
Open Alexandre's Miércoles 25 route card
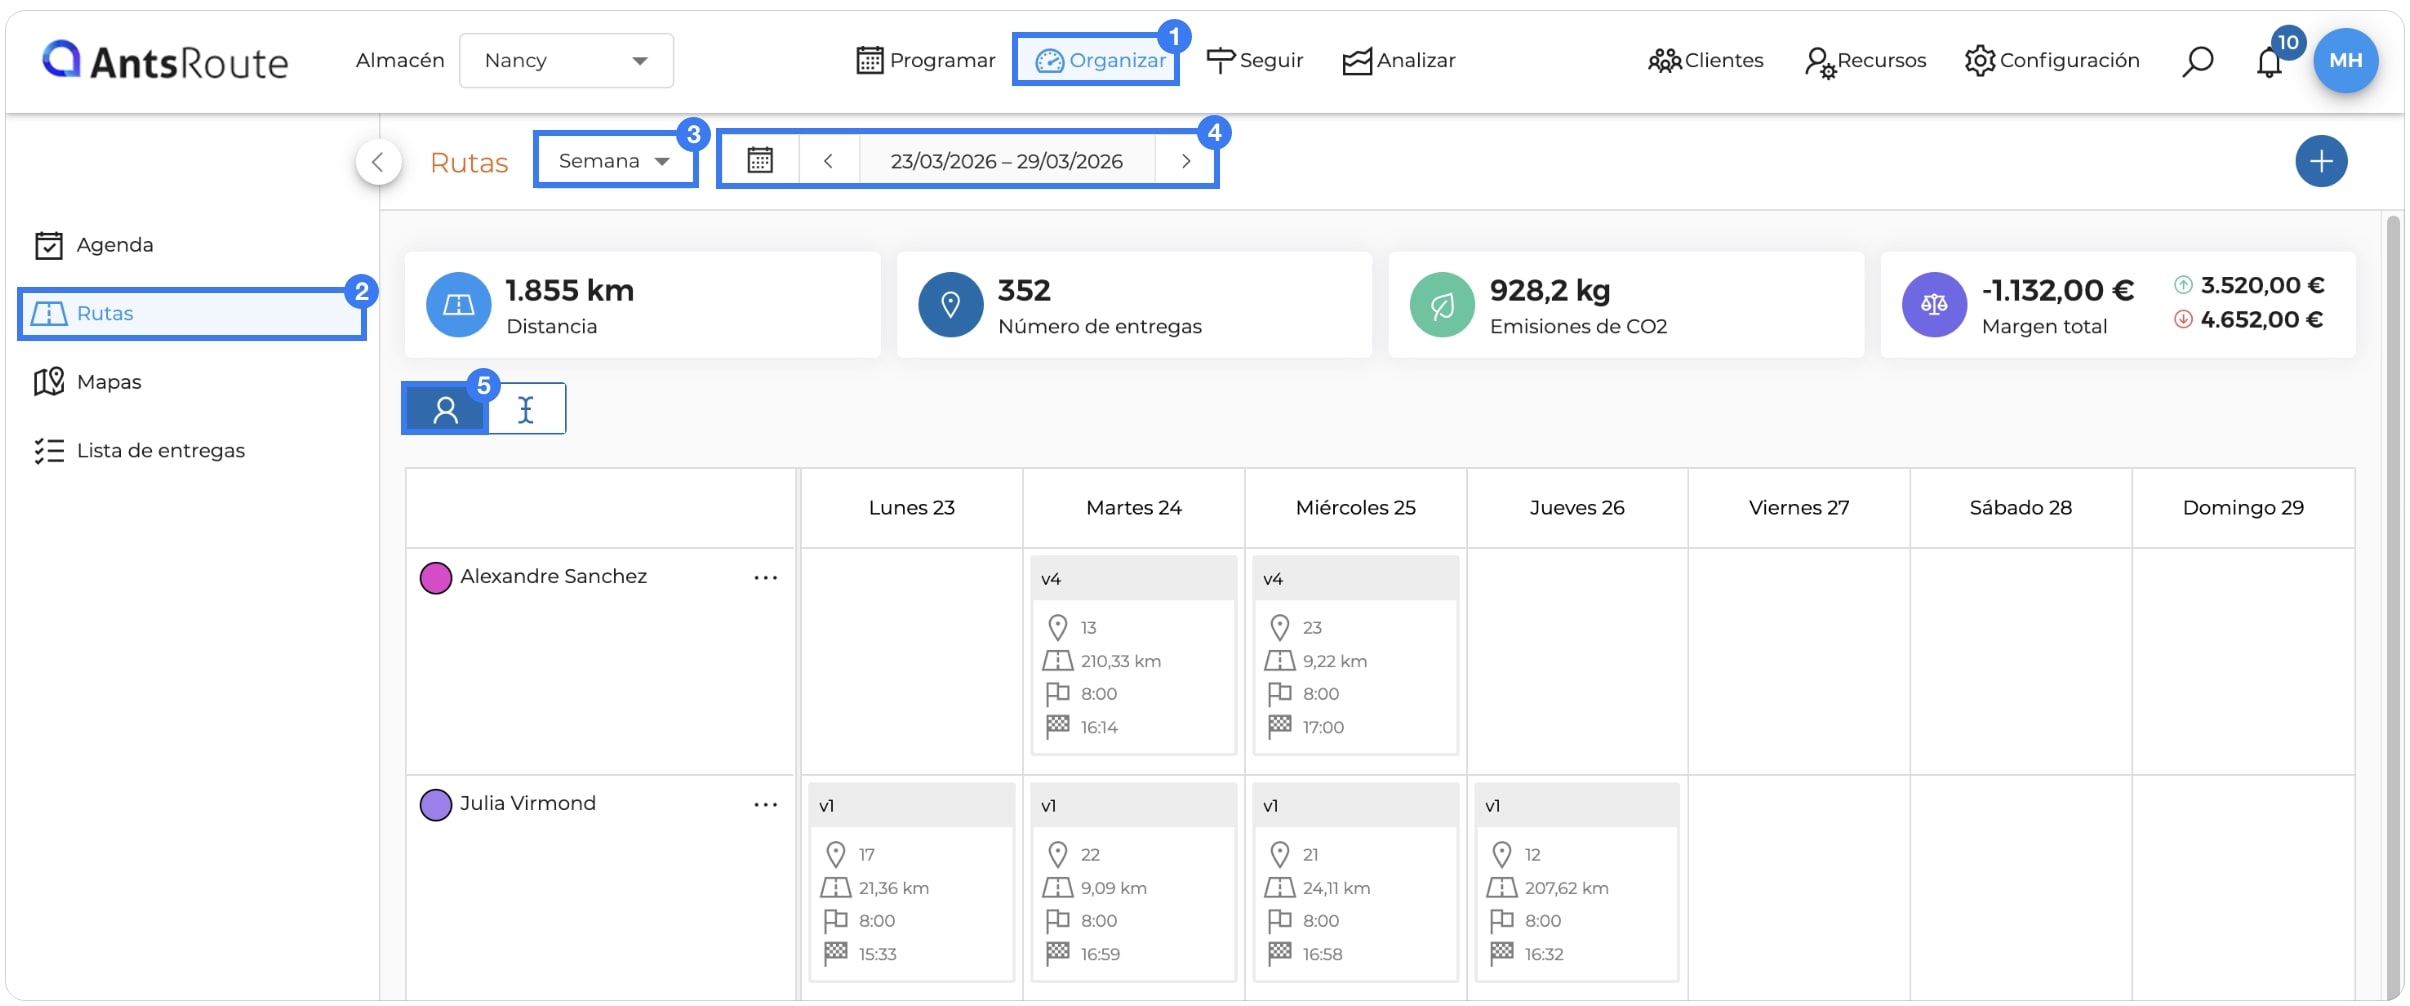pos(1356,655)
